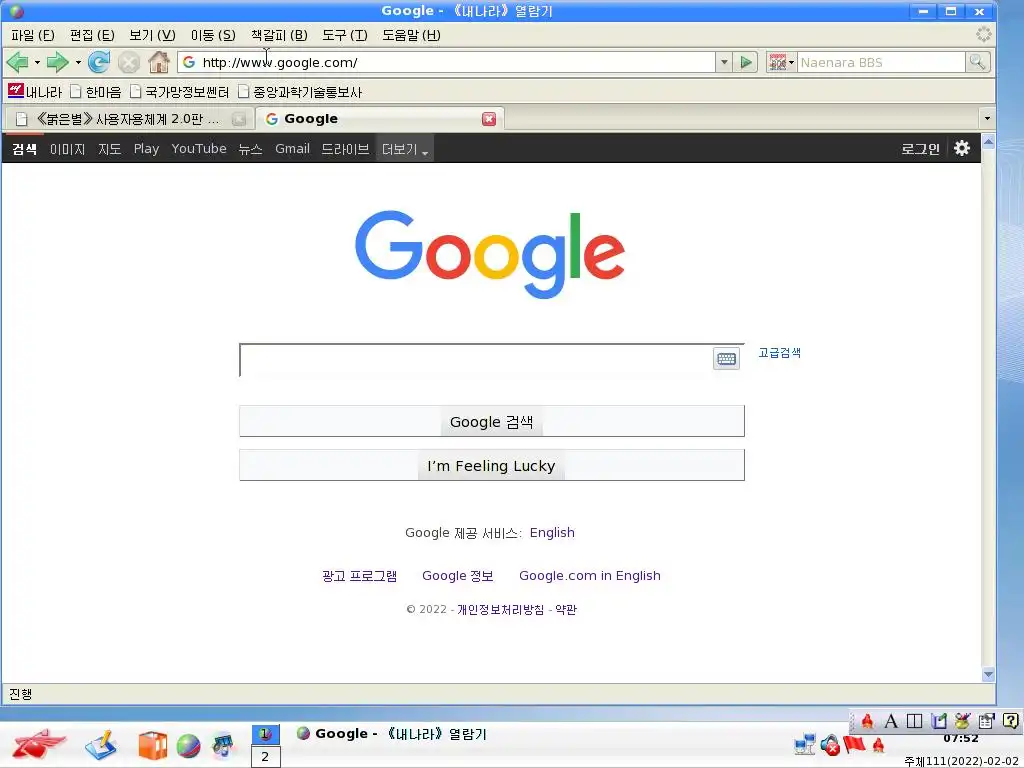Open the home page via the house icon
The width and height of the screenshot is (1024, 768).
(159, 63)
